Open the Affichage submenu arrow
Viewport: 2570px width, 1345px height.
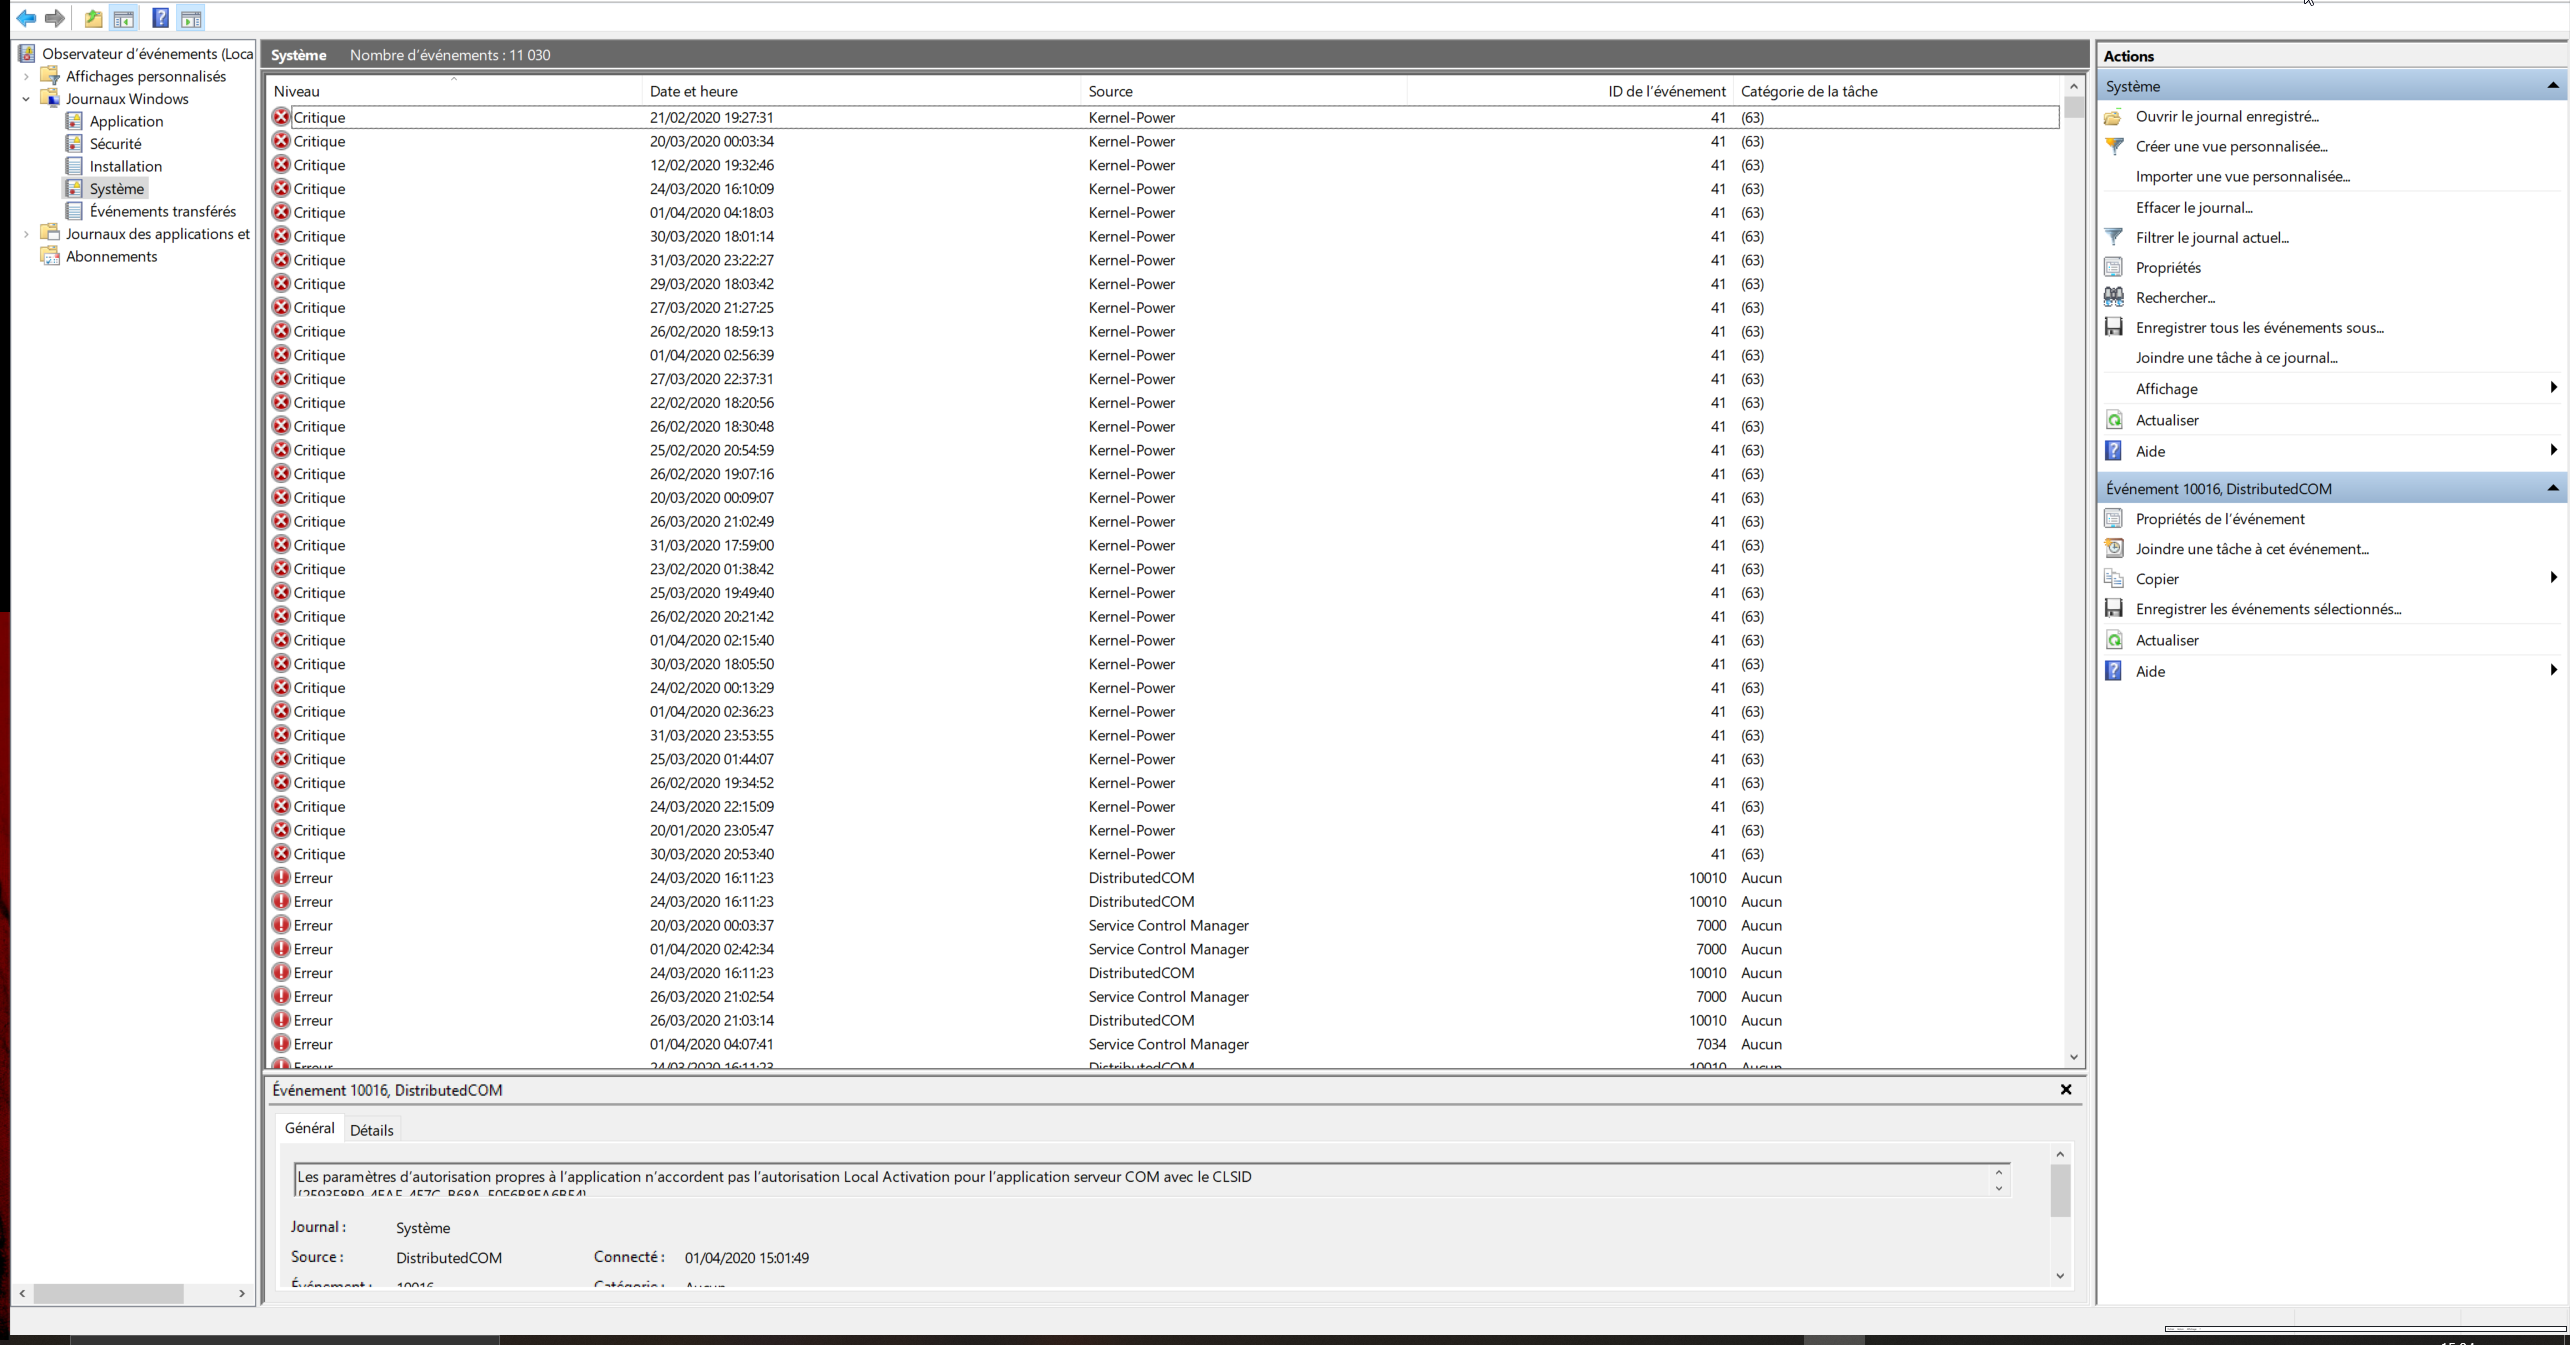tap(2553, 388)
